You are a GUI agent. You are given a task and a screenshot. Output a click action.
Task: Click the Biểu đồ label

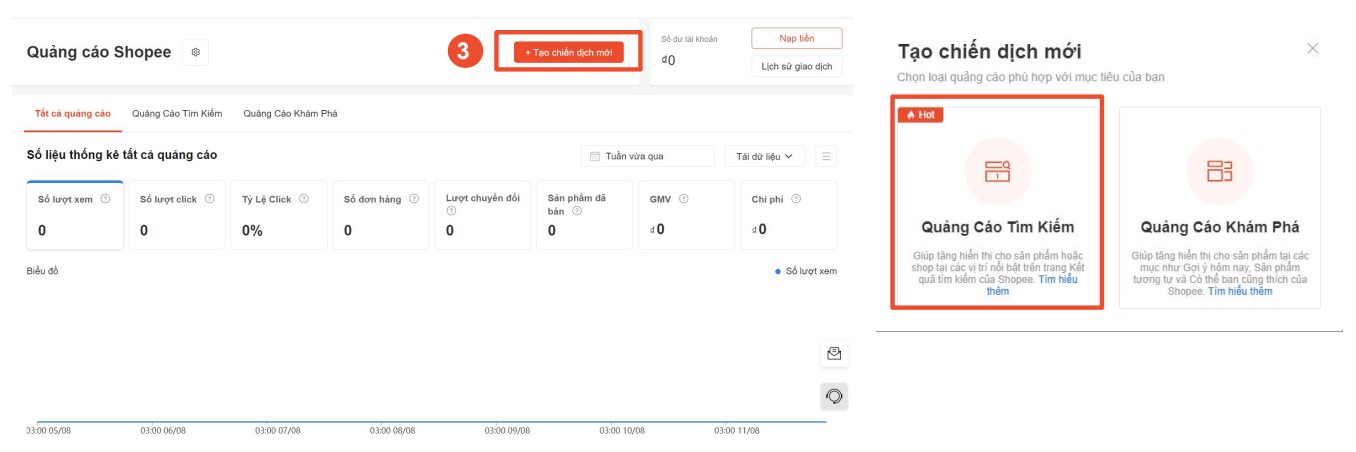pyautogui.click(x=42, y=271)
